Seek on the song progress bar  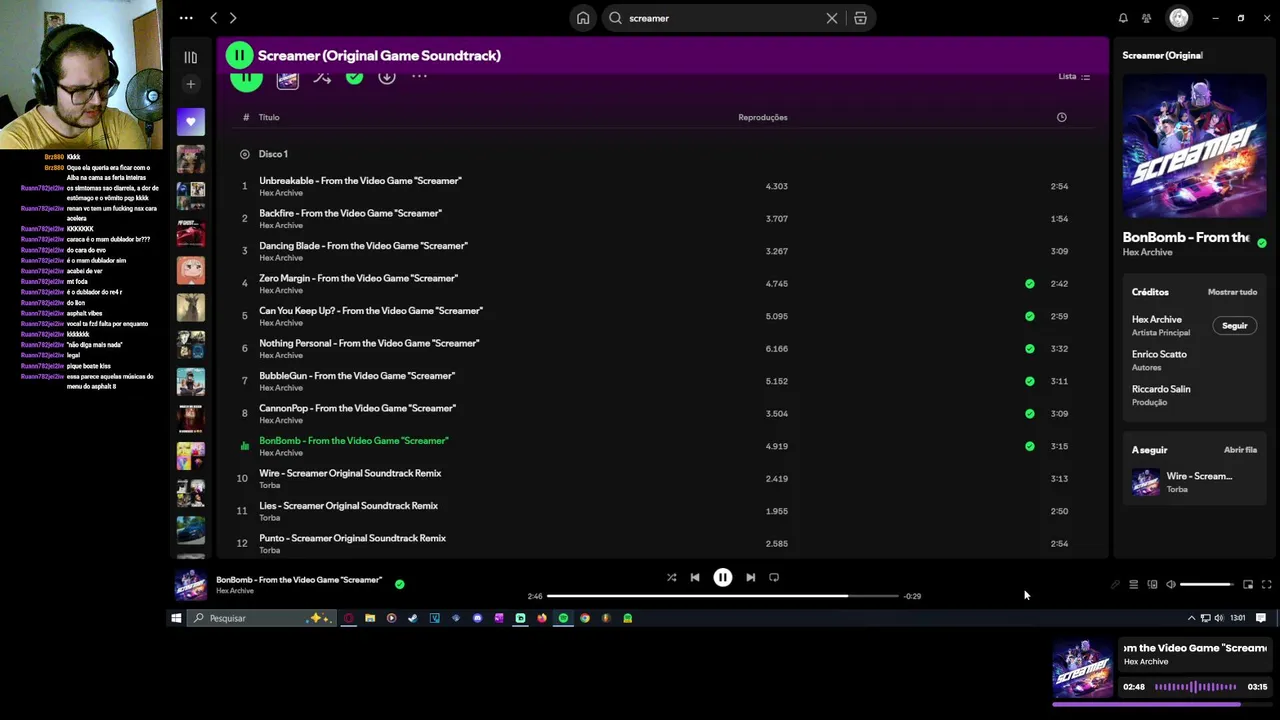pyautogui.click(x=722, y=596)
